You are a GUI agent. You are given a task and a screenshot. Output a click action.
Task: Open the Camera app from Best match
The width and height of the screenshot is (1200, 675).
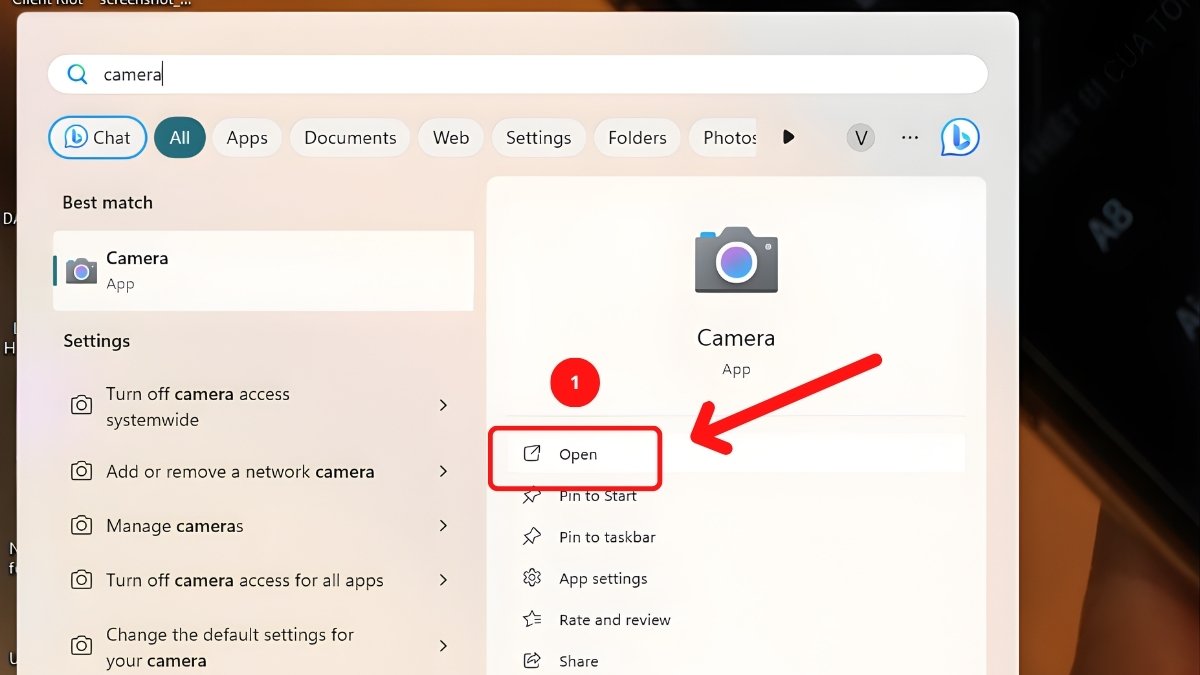(262, 270)
